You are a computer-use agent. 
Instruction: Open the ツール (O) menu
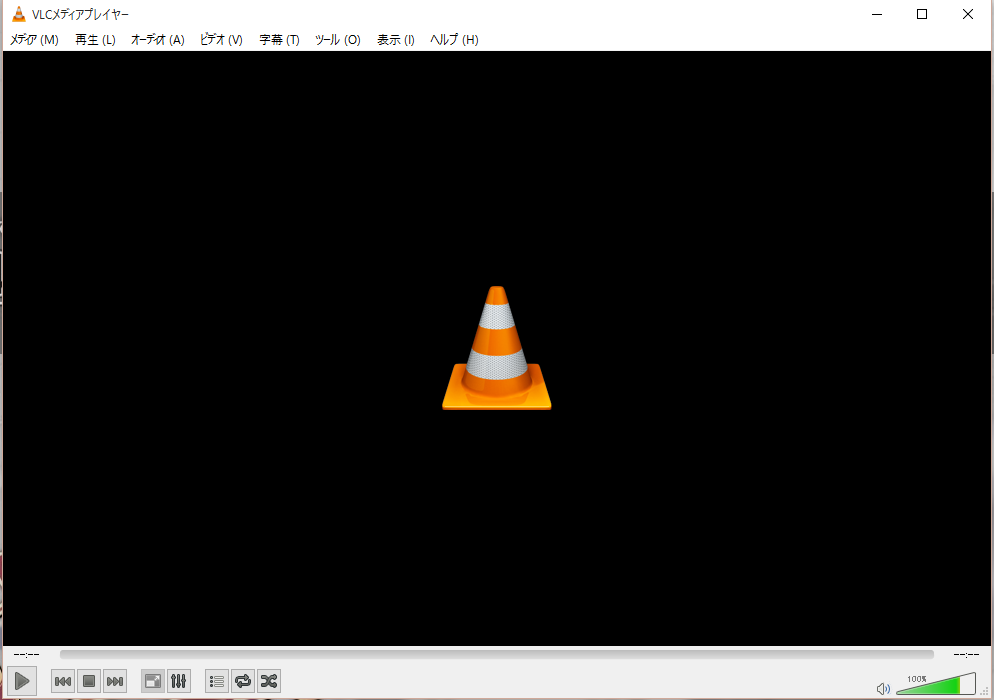337,39
